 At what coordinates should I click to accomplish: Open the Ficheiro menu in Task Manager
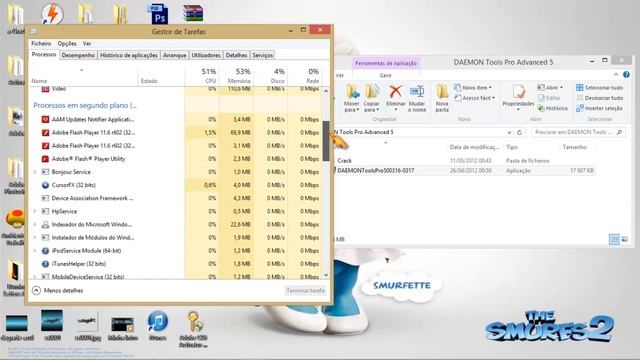(x=41, y=43)
